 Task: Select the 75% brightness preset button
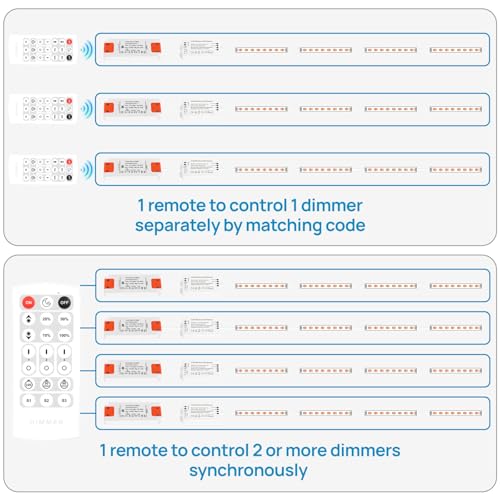click(x=46, y=335)
